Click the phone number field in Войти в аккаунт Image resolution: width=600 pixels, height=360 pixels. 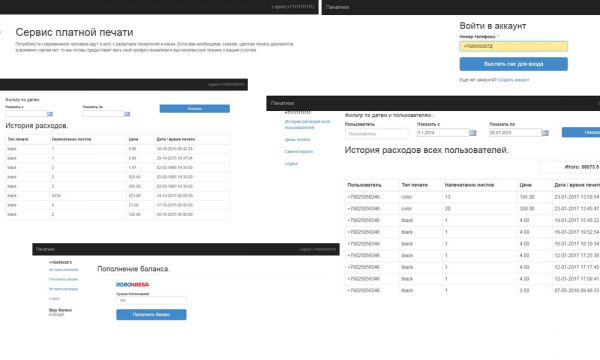pyautogui.click(x=514, y=46)
